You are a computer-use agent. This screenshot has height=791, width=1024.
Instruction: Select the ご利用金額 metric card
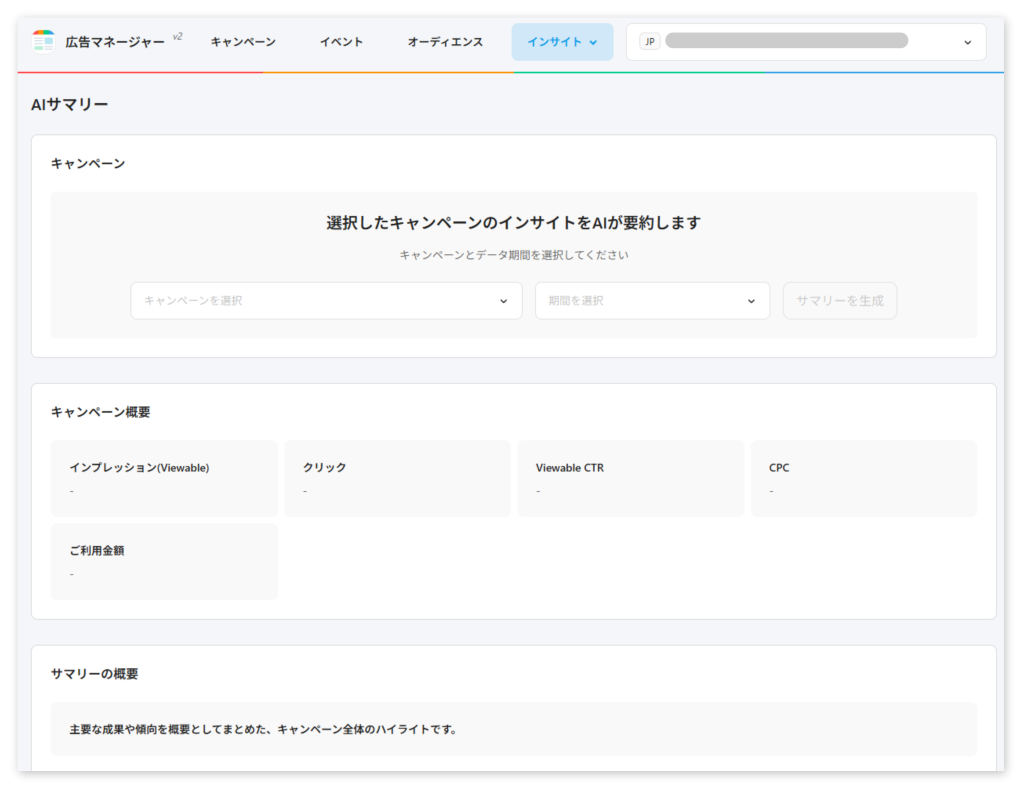point(164,561)
